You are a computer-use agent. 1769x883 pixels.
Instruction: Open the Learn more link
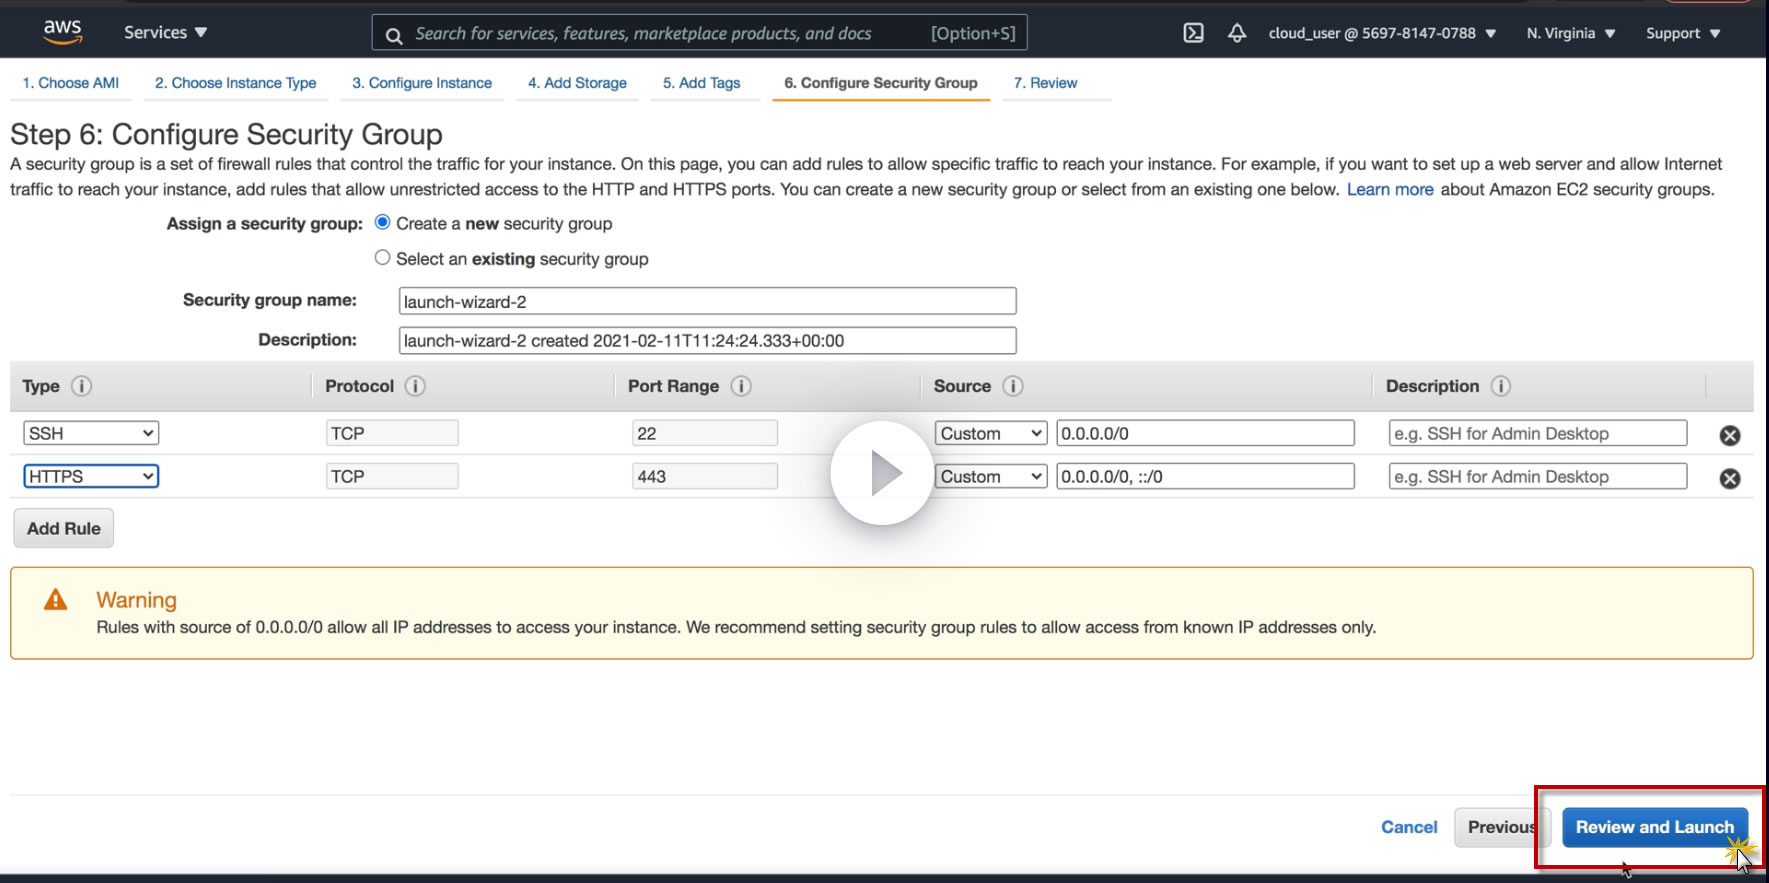[1390, 189]
